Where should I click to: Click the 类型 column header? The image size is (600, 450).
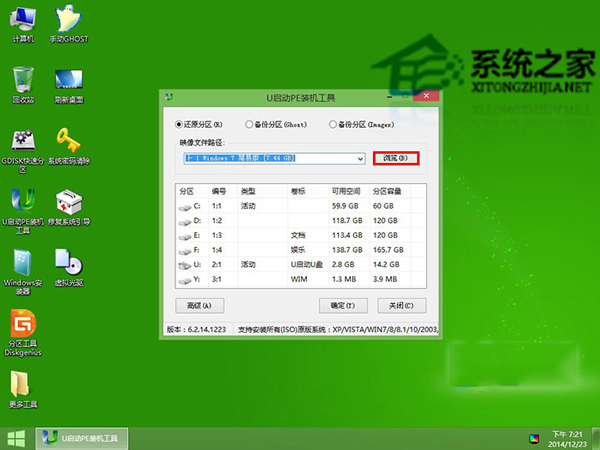point(262,191)
